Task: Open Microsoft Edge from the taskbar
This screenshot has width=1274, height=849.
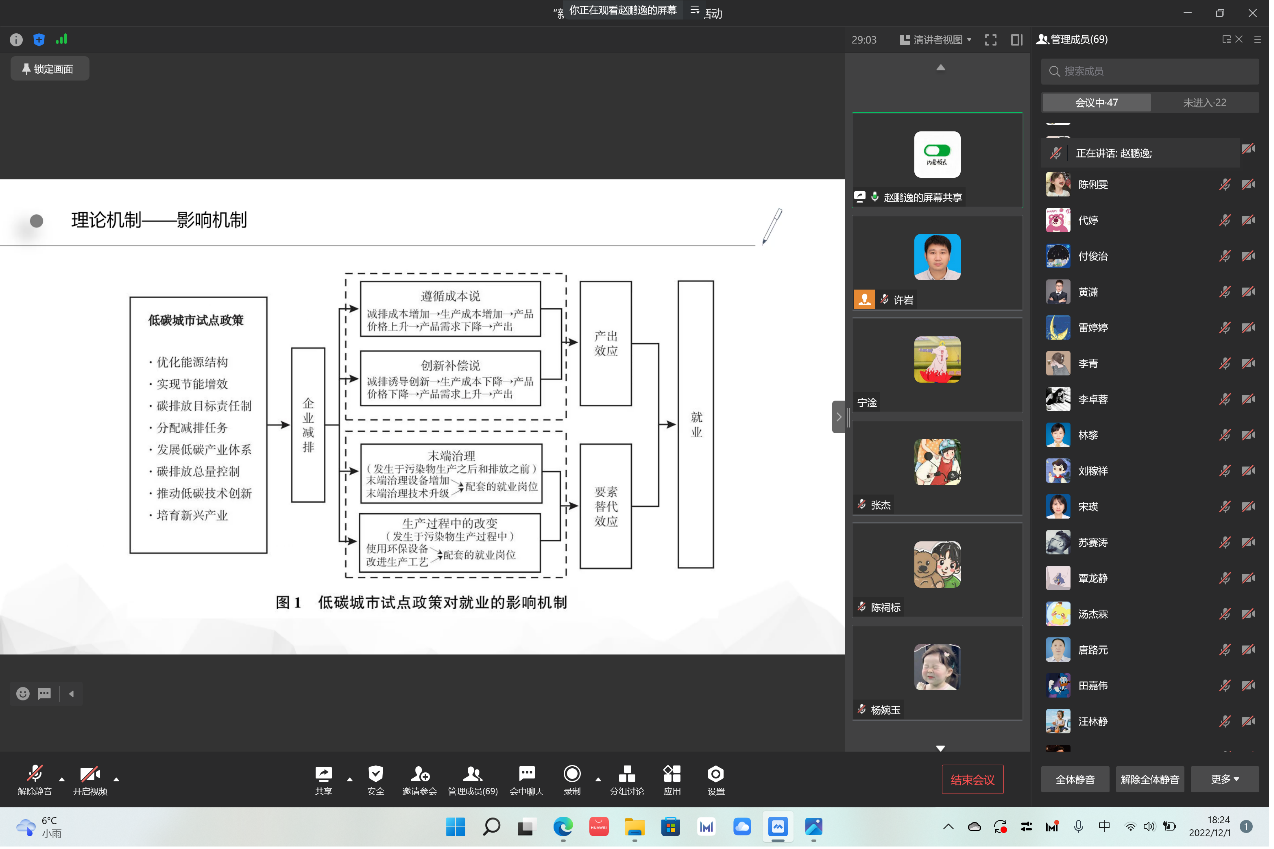Action: point(563,827)
